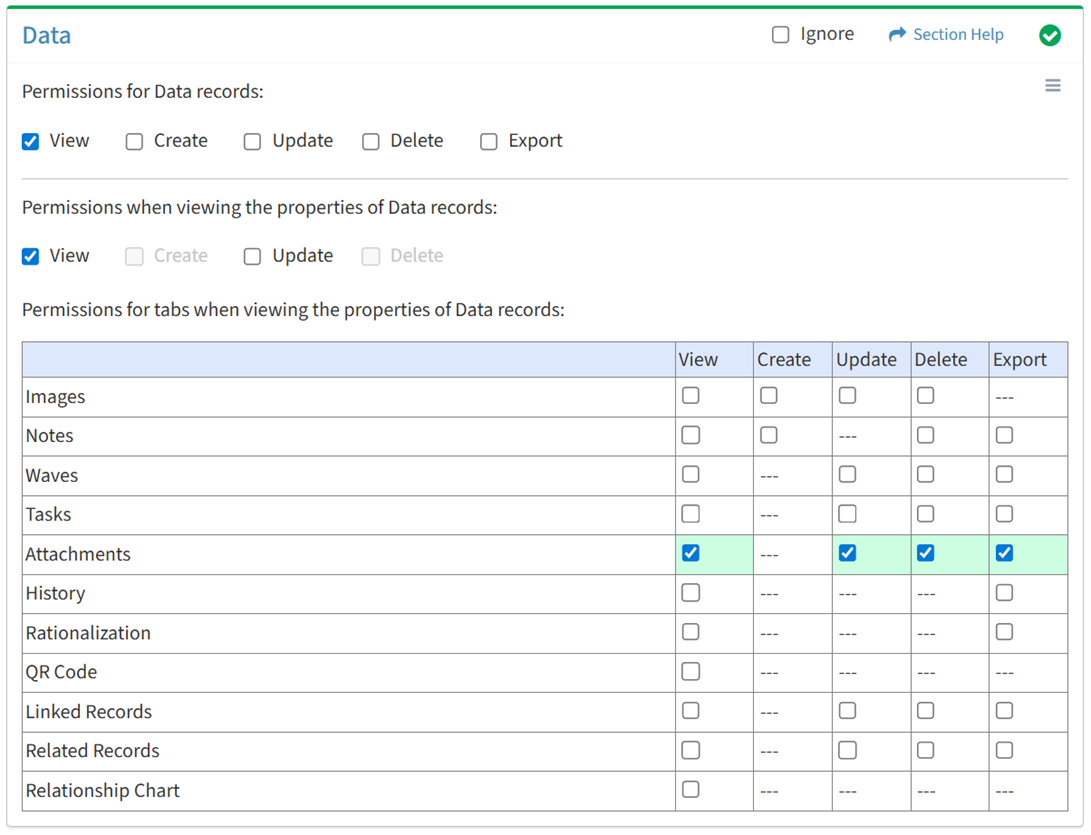
Task: Check the View box for Images
Action: click(x=690, y=396)
